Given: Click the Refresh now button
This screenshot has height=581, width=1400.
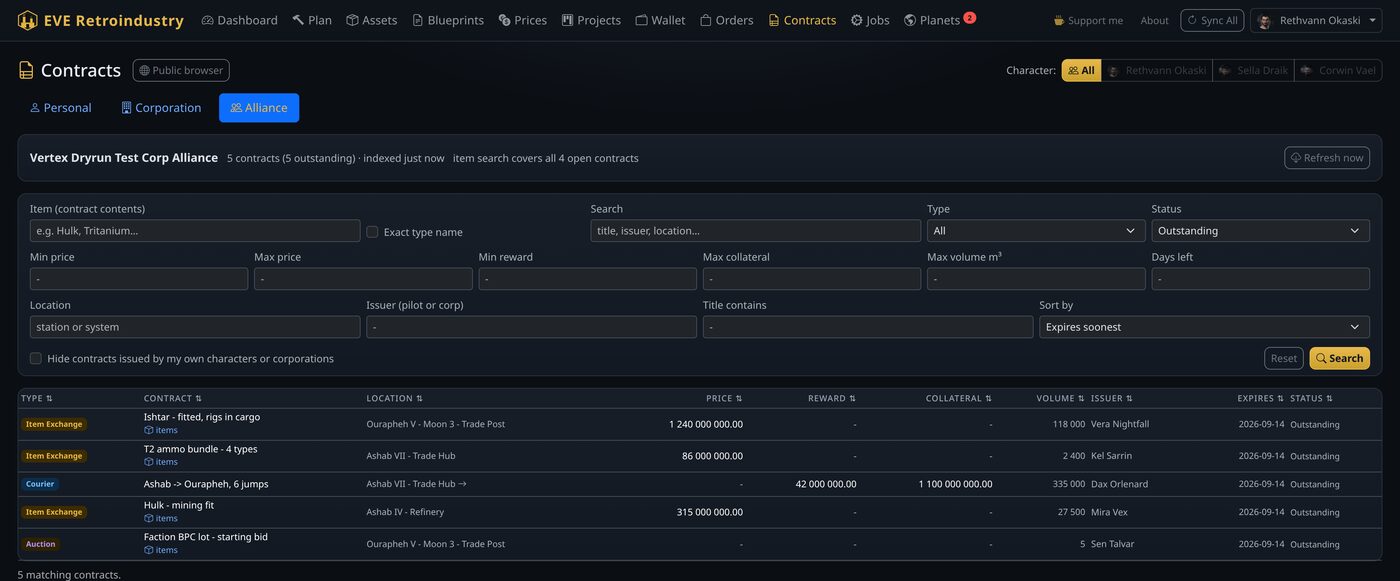Looking at the screenshot, I should coord(1327,158).
